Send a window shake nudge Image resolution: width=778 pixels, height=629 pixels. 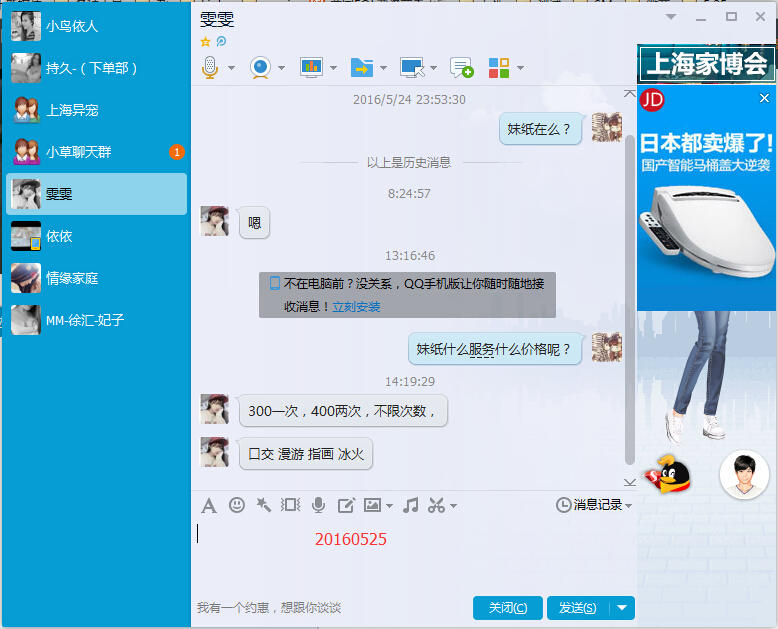pos(291,505)
